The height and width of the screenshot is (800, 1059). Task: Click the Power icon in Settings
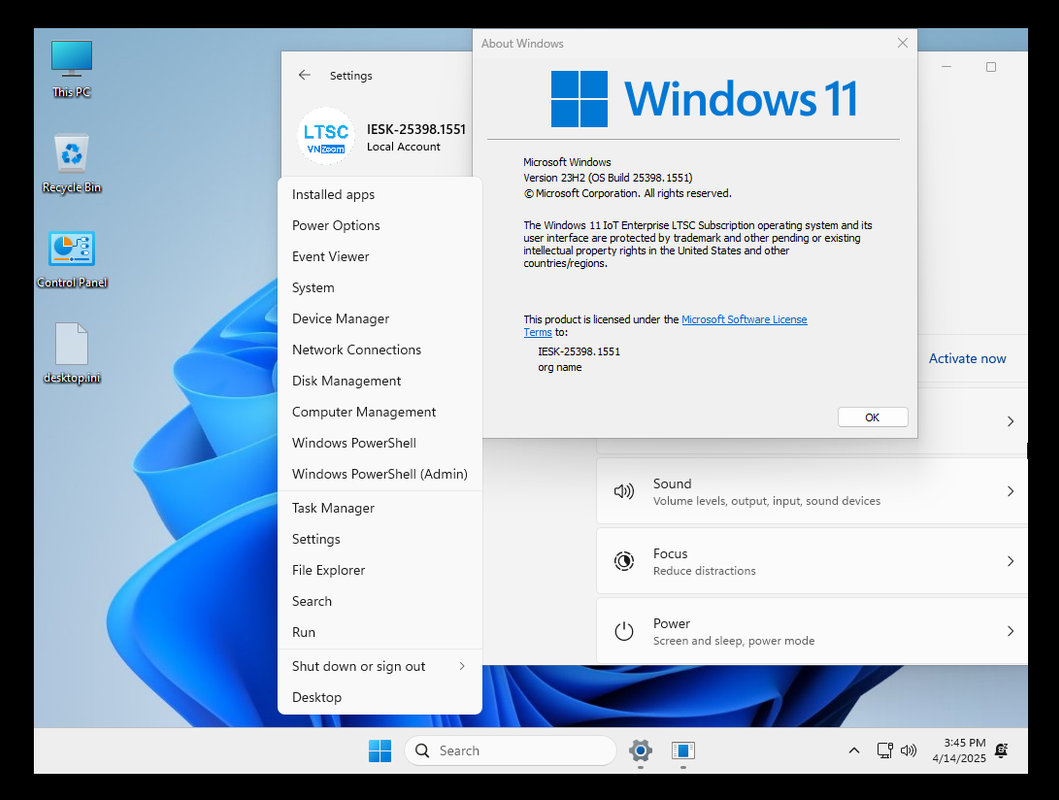tap(623, 631)
